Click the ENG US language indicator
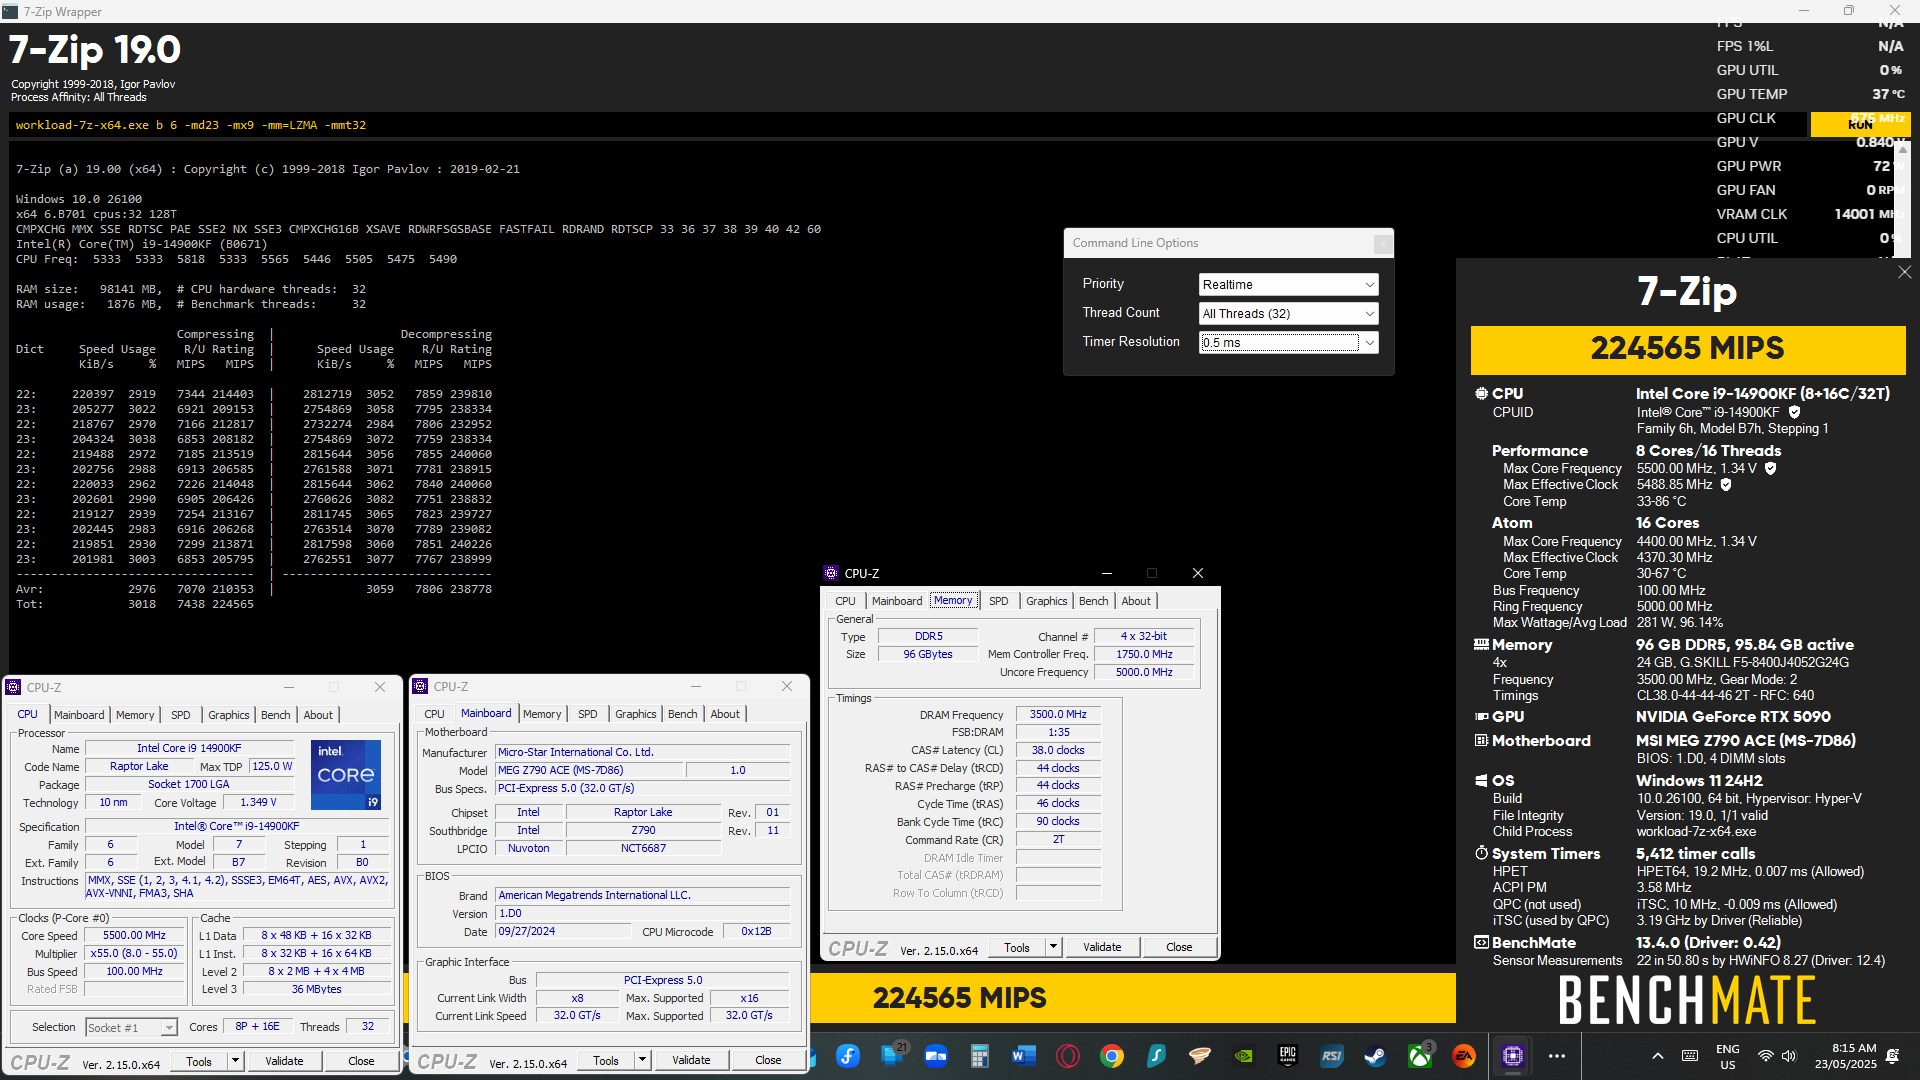The image size is (1920, 1080). [x=1727, y=1056]
